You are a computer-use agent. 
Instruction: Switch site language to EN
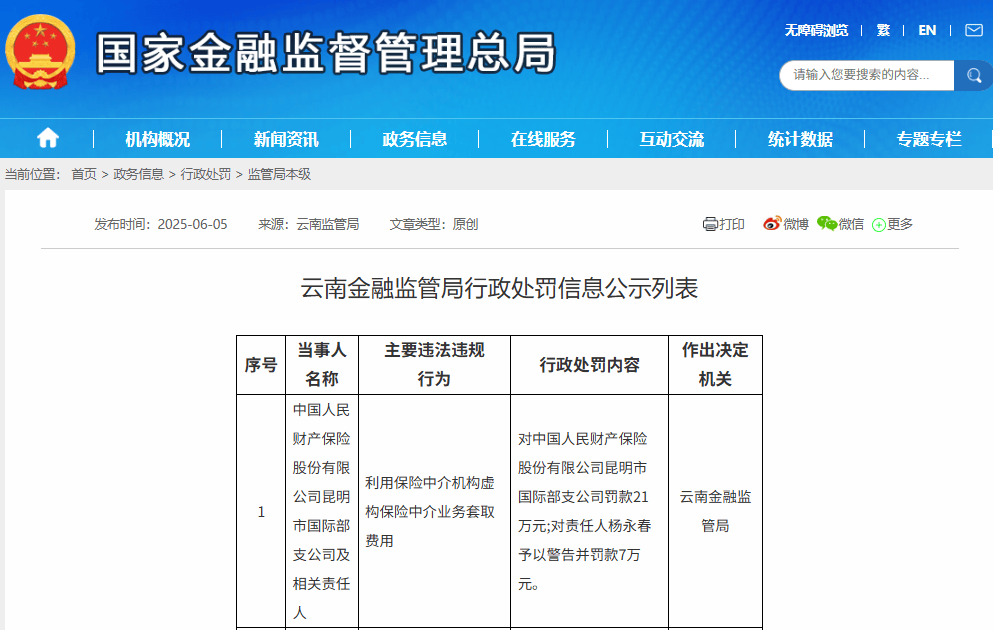(926, 30)
